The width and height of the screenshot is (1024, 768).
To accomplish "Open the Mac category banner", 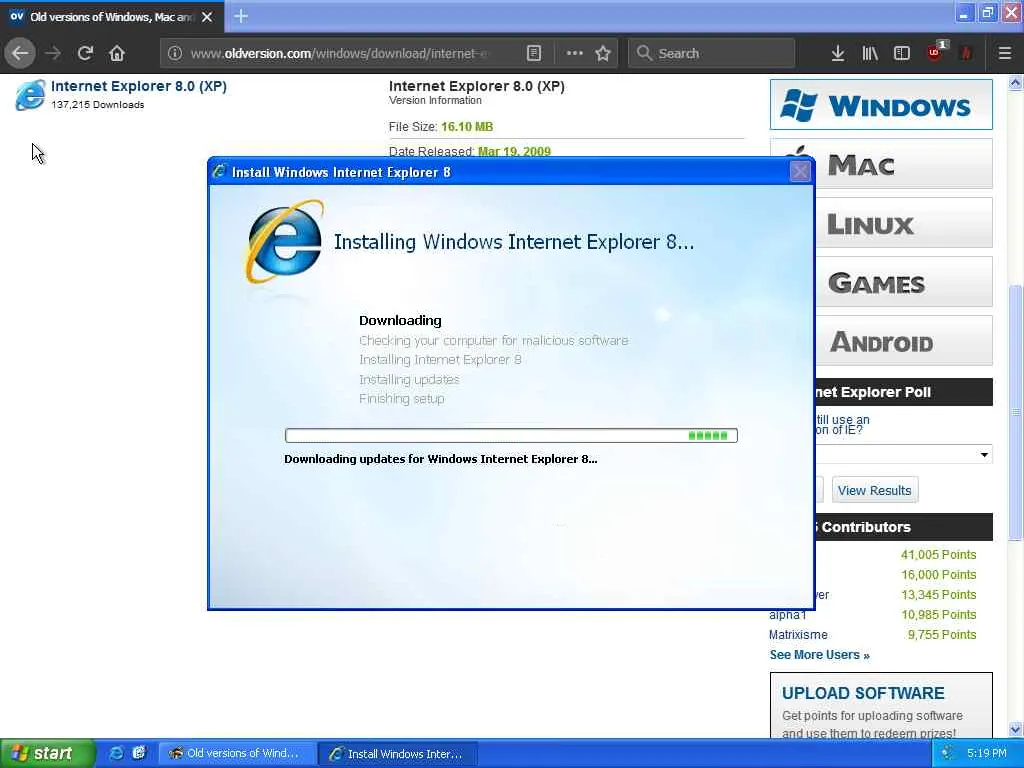I will 903,164.
